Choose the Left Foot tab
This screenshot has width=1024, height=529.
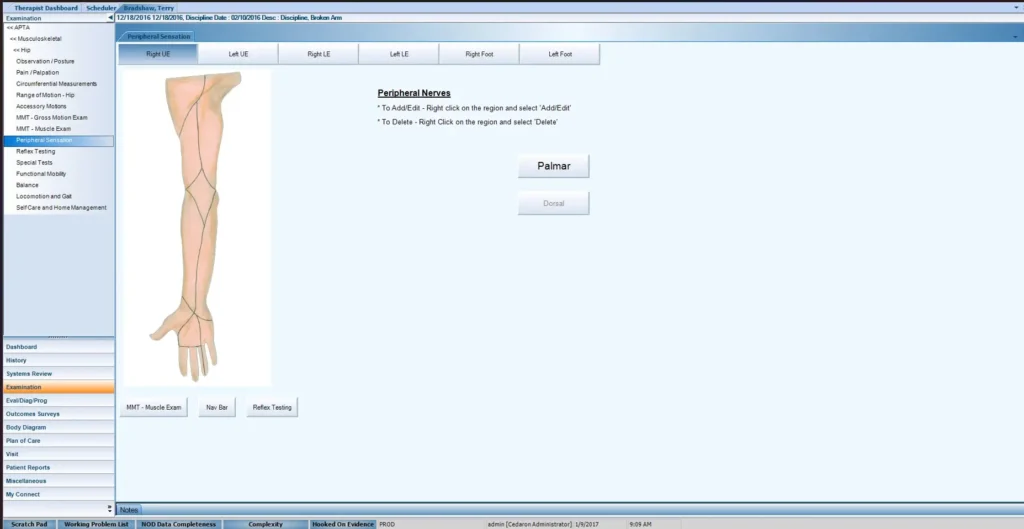(560, 54)
